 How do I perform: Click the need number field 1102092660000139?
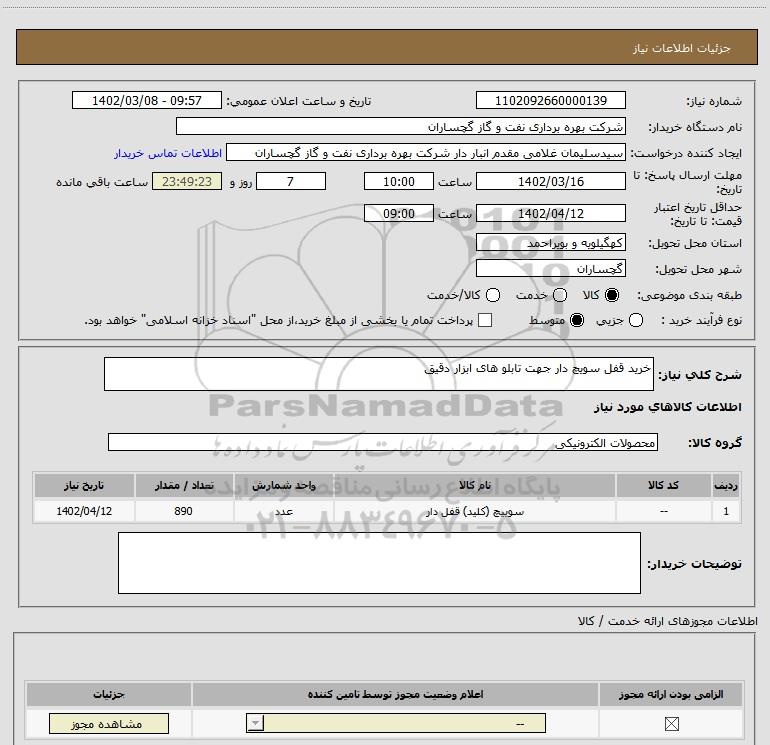pos(550,100)
